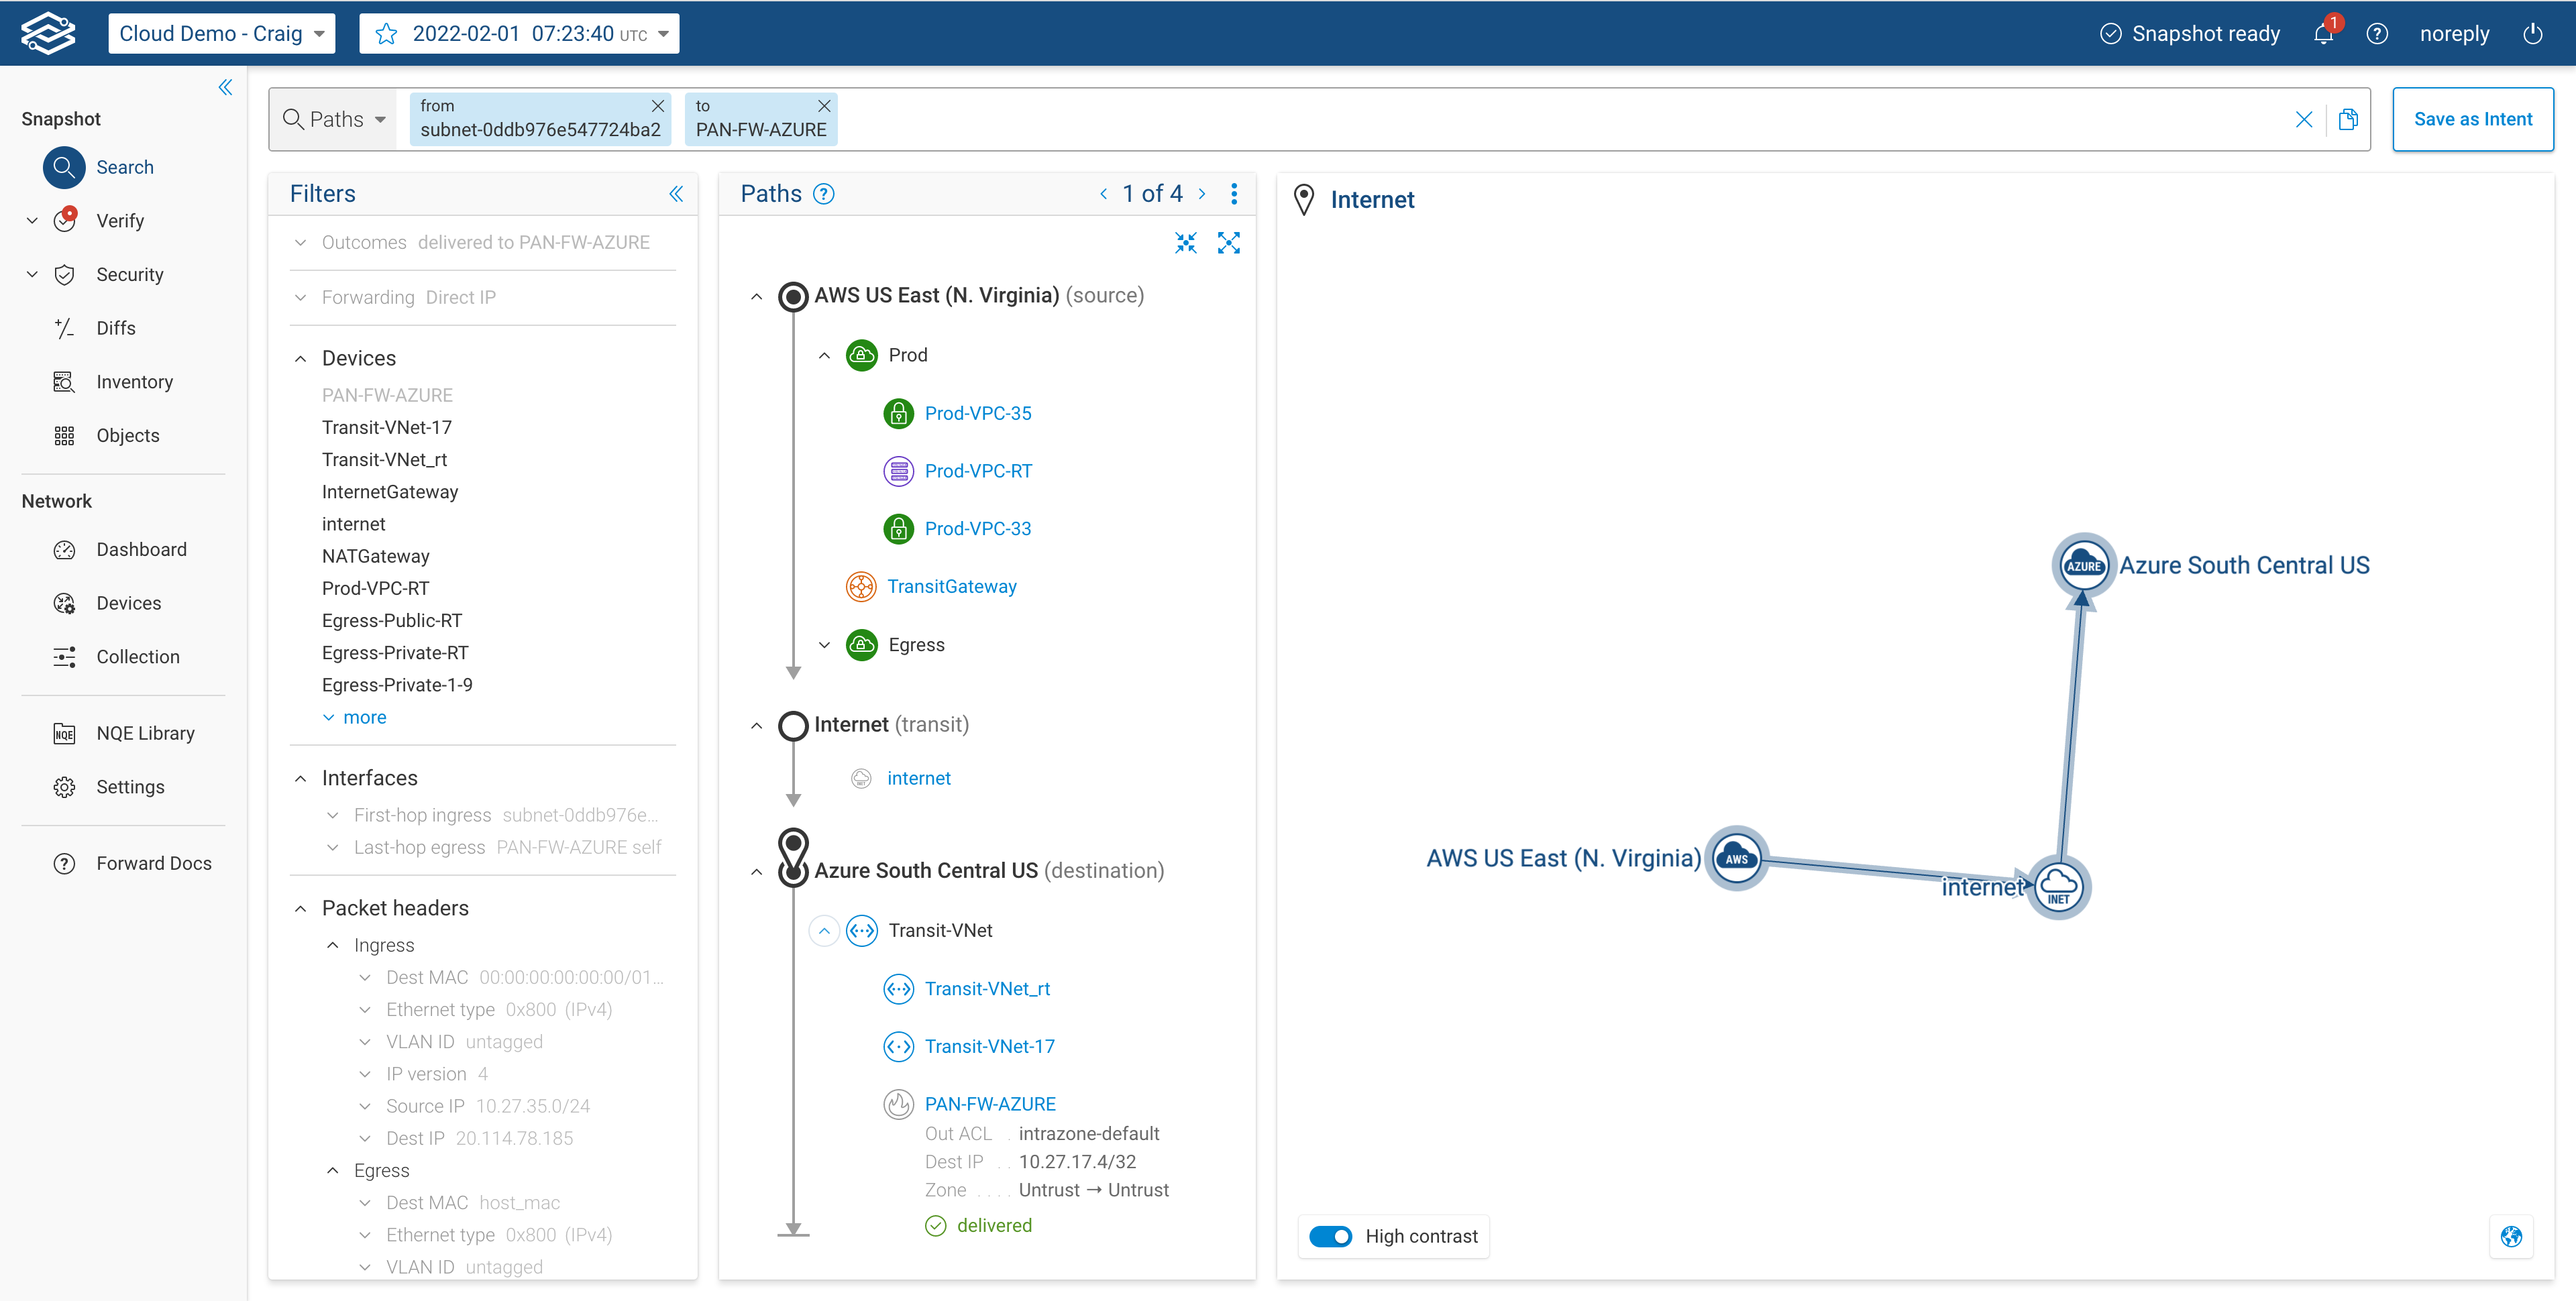Open the noreply user menu
The width and height of the screenshot is (2576, 1301).
pos(2456,33)
